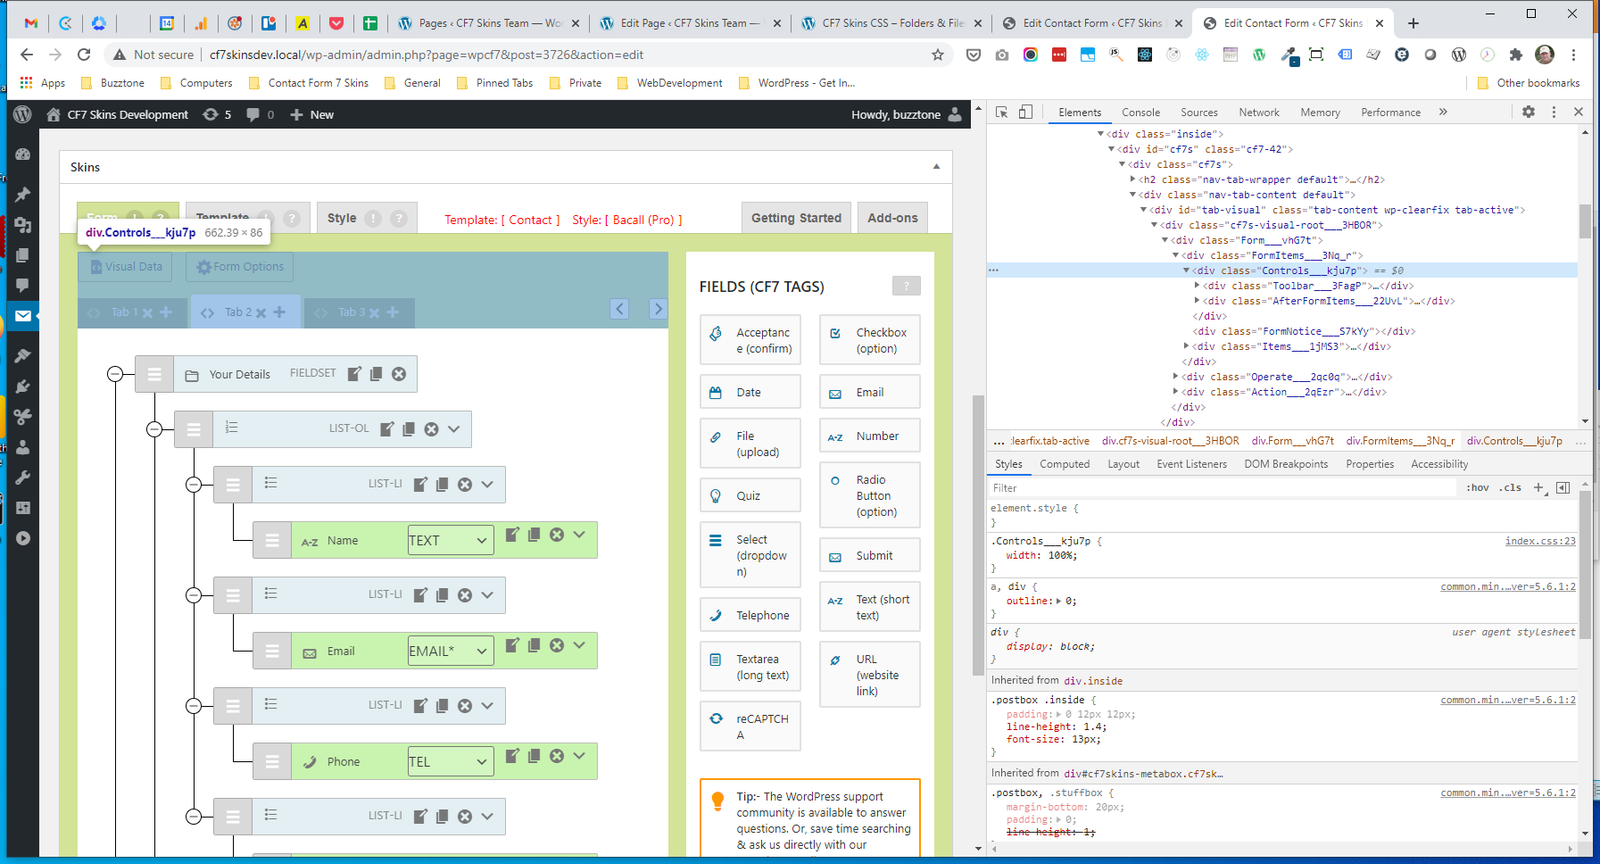Switch to the Console tab in DevTools
Image resolution: width=1600 pixels, height=864 pixels.
[1140, 113]
